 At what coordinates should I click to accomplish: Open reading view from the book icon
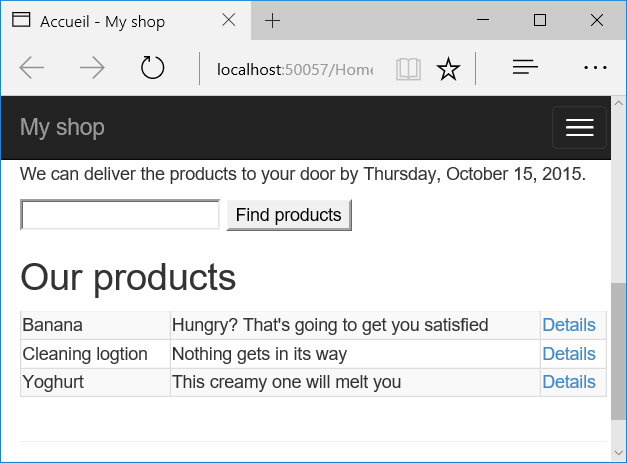coord(407,69)
